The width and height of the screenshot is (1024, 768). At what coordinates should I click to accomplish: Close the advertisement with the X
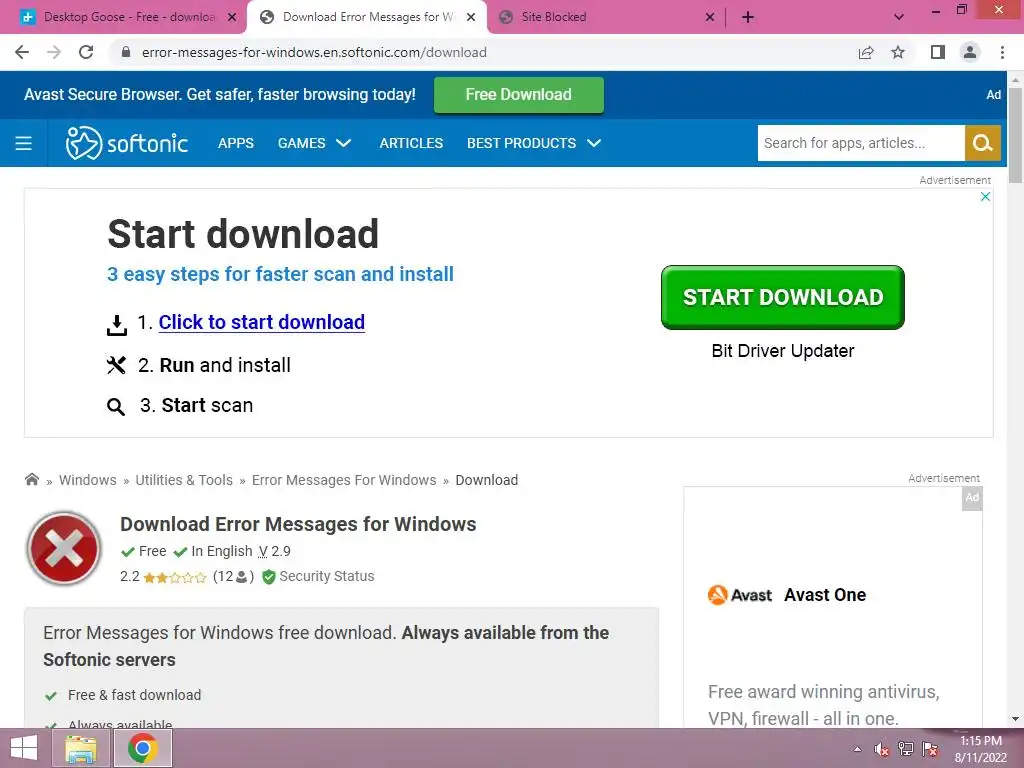tap(985, 197)
